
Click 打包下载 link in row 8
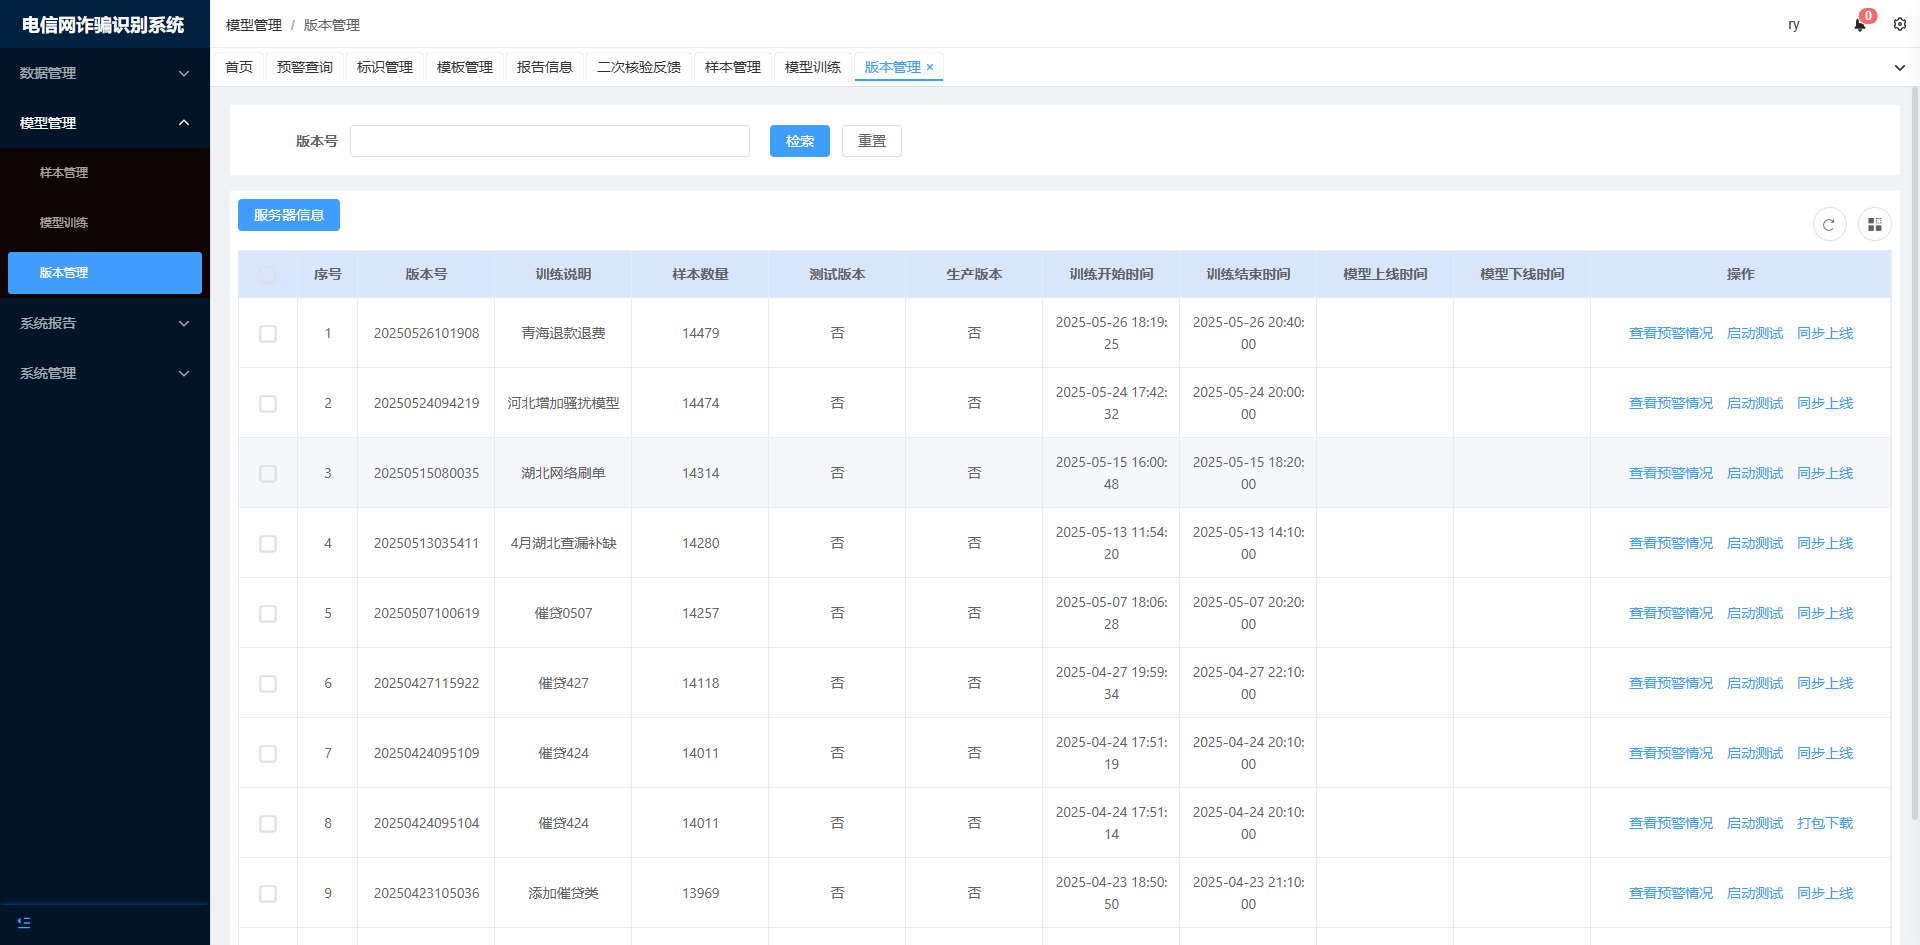click(1824, 823)
